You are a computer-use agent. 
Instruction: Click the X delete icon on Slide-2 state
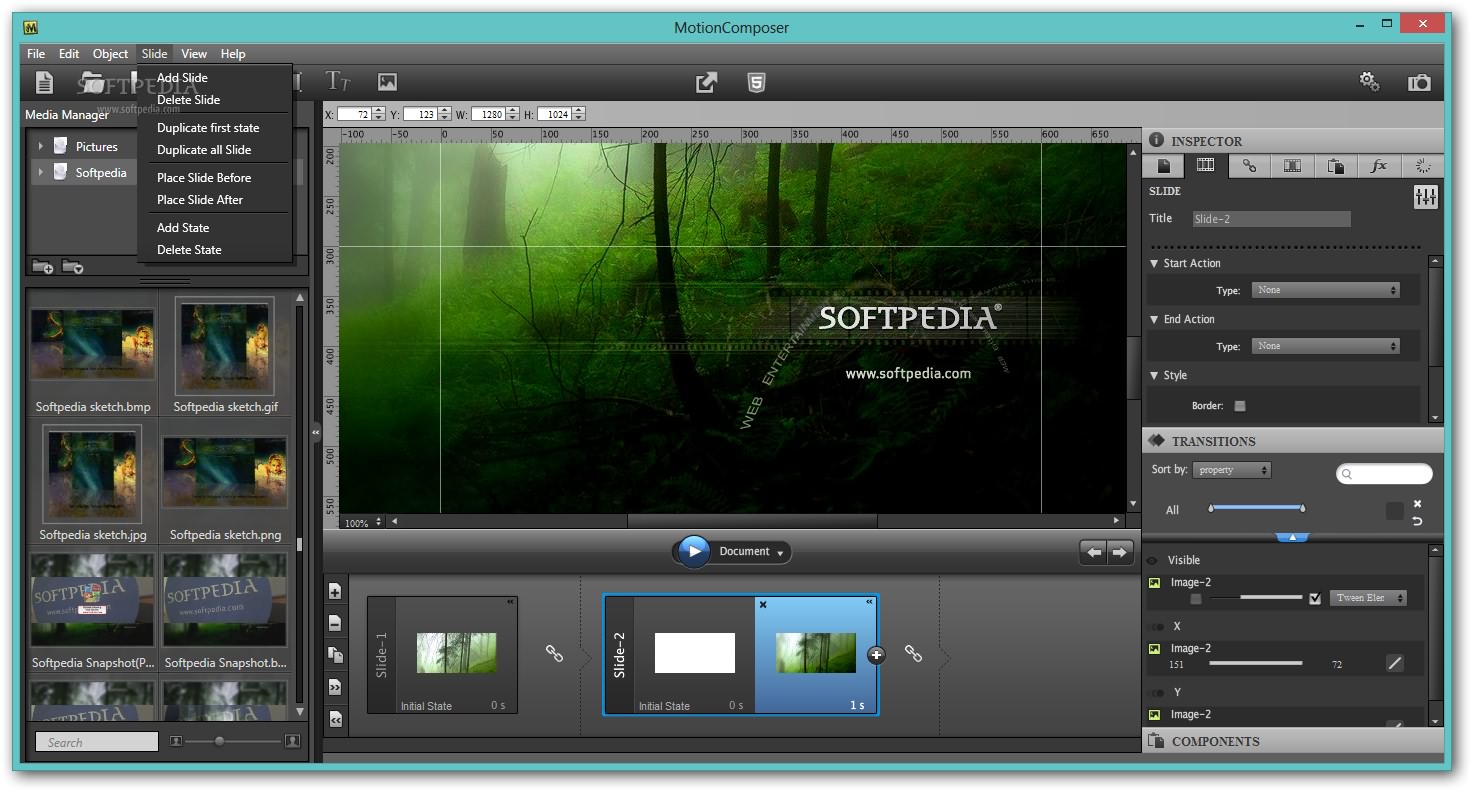[763, 605]
